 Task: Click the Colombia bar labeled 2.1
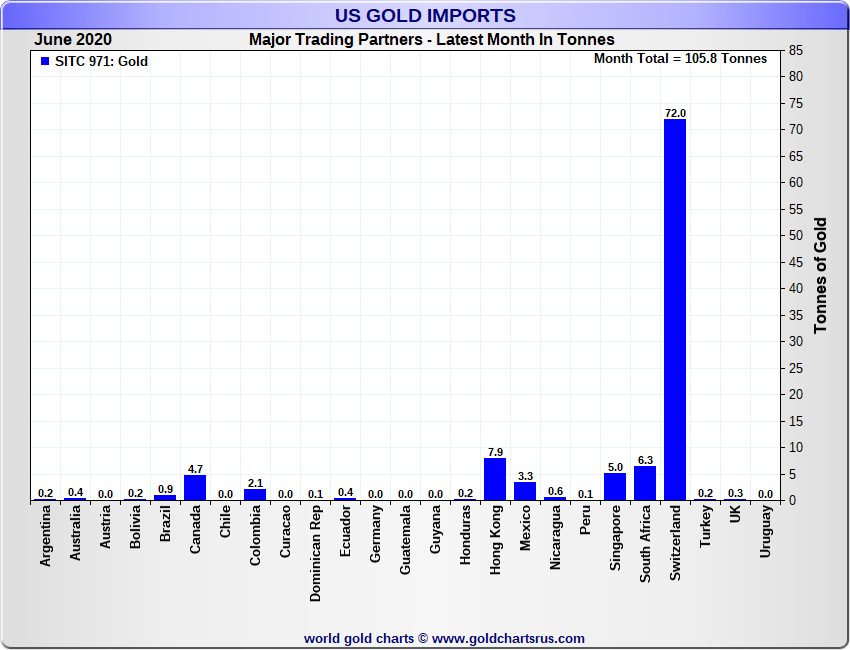pos(255,494)
